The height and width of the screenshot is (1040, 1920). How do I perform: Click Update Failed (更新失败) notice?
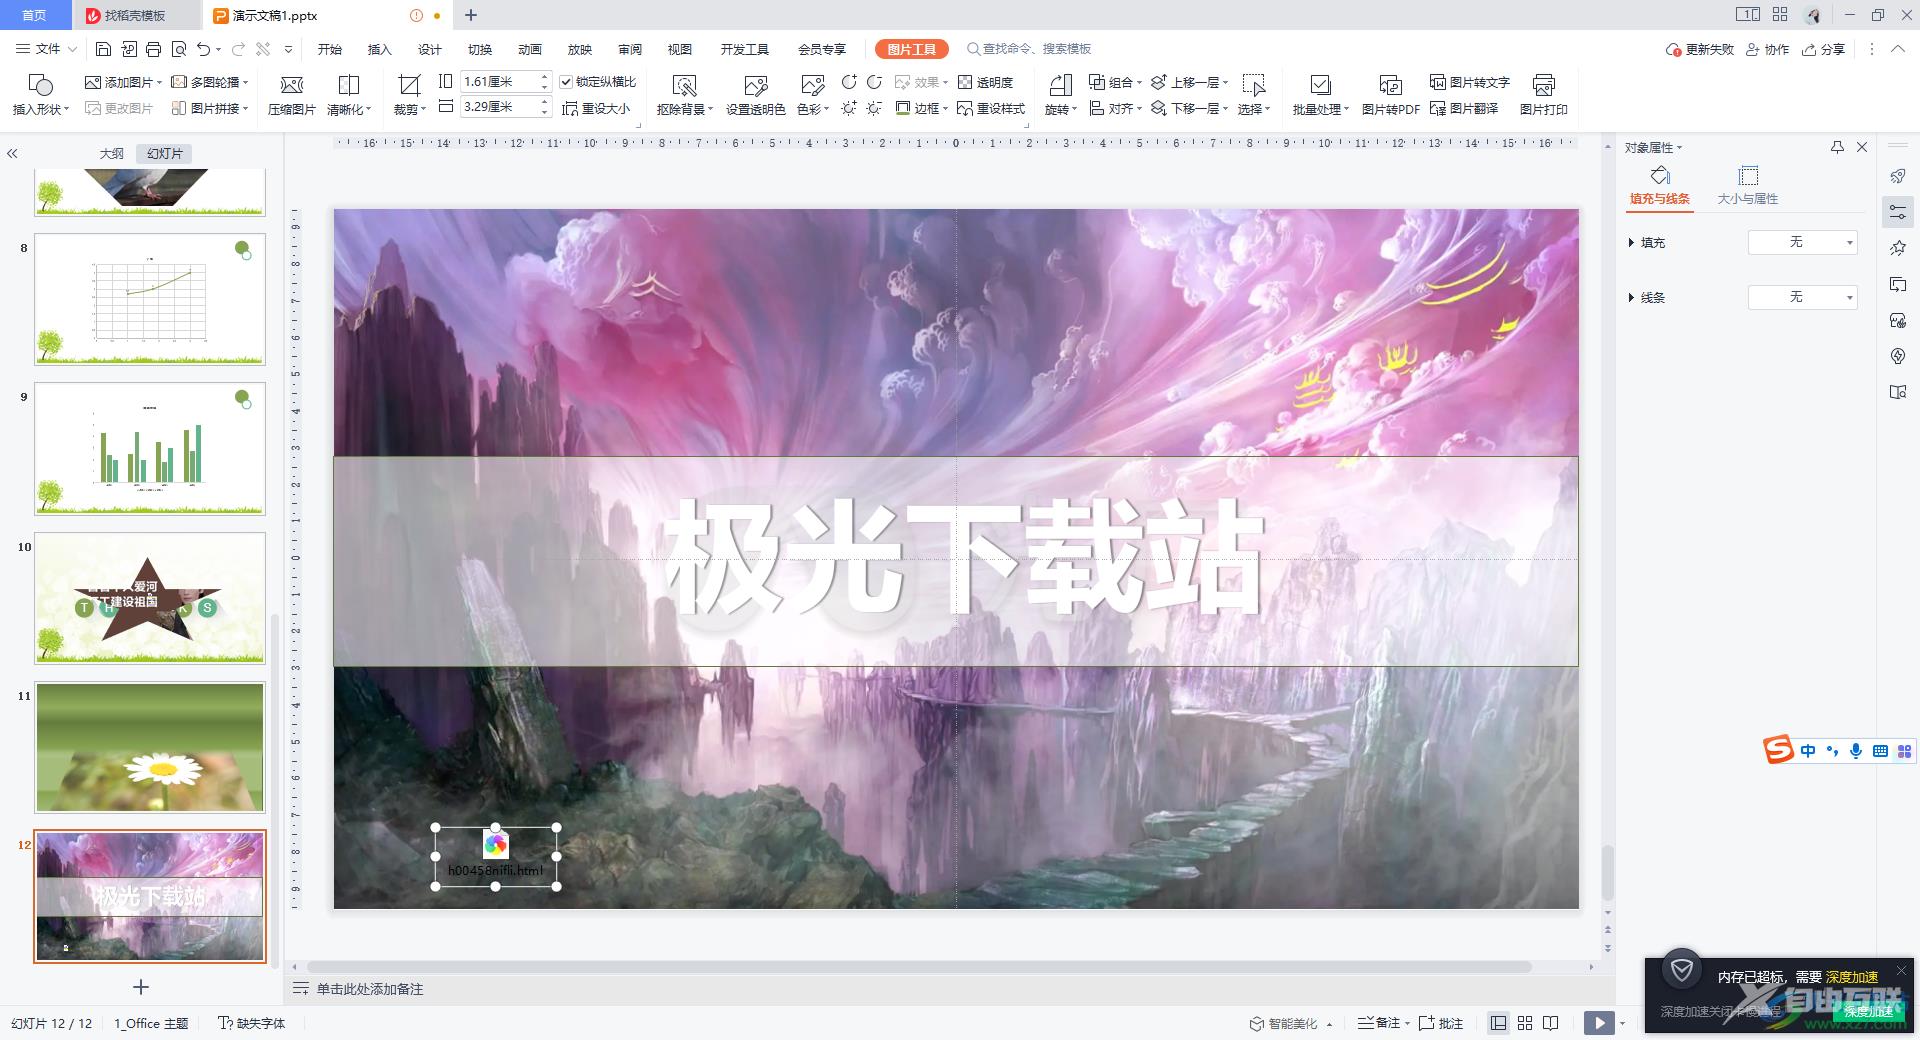coord(1699,49)
